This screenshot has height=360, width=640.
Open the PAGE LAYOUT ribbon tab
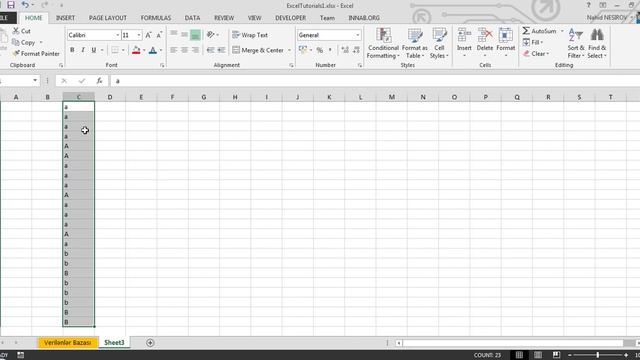coord(108,18)
